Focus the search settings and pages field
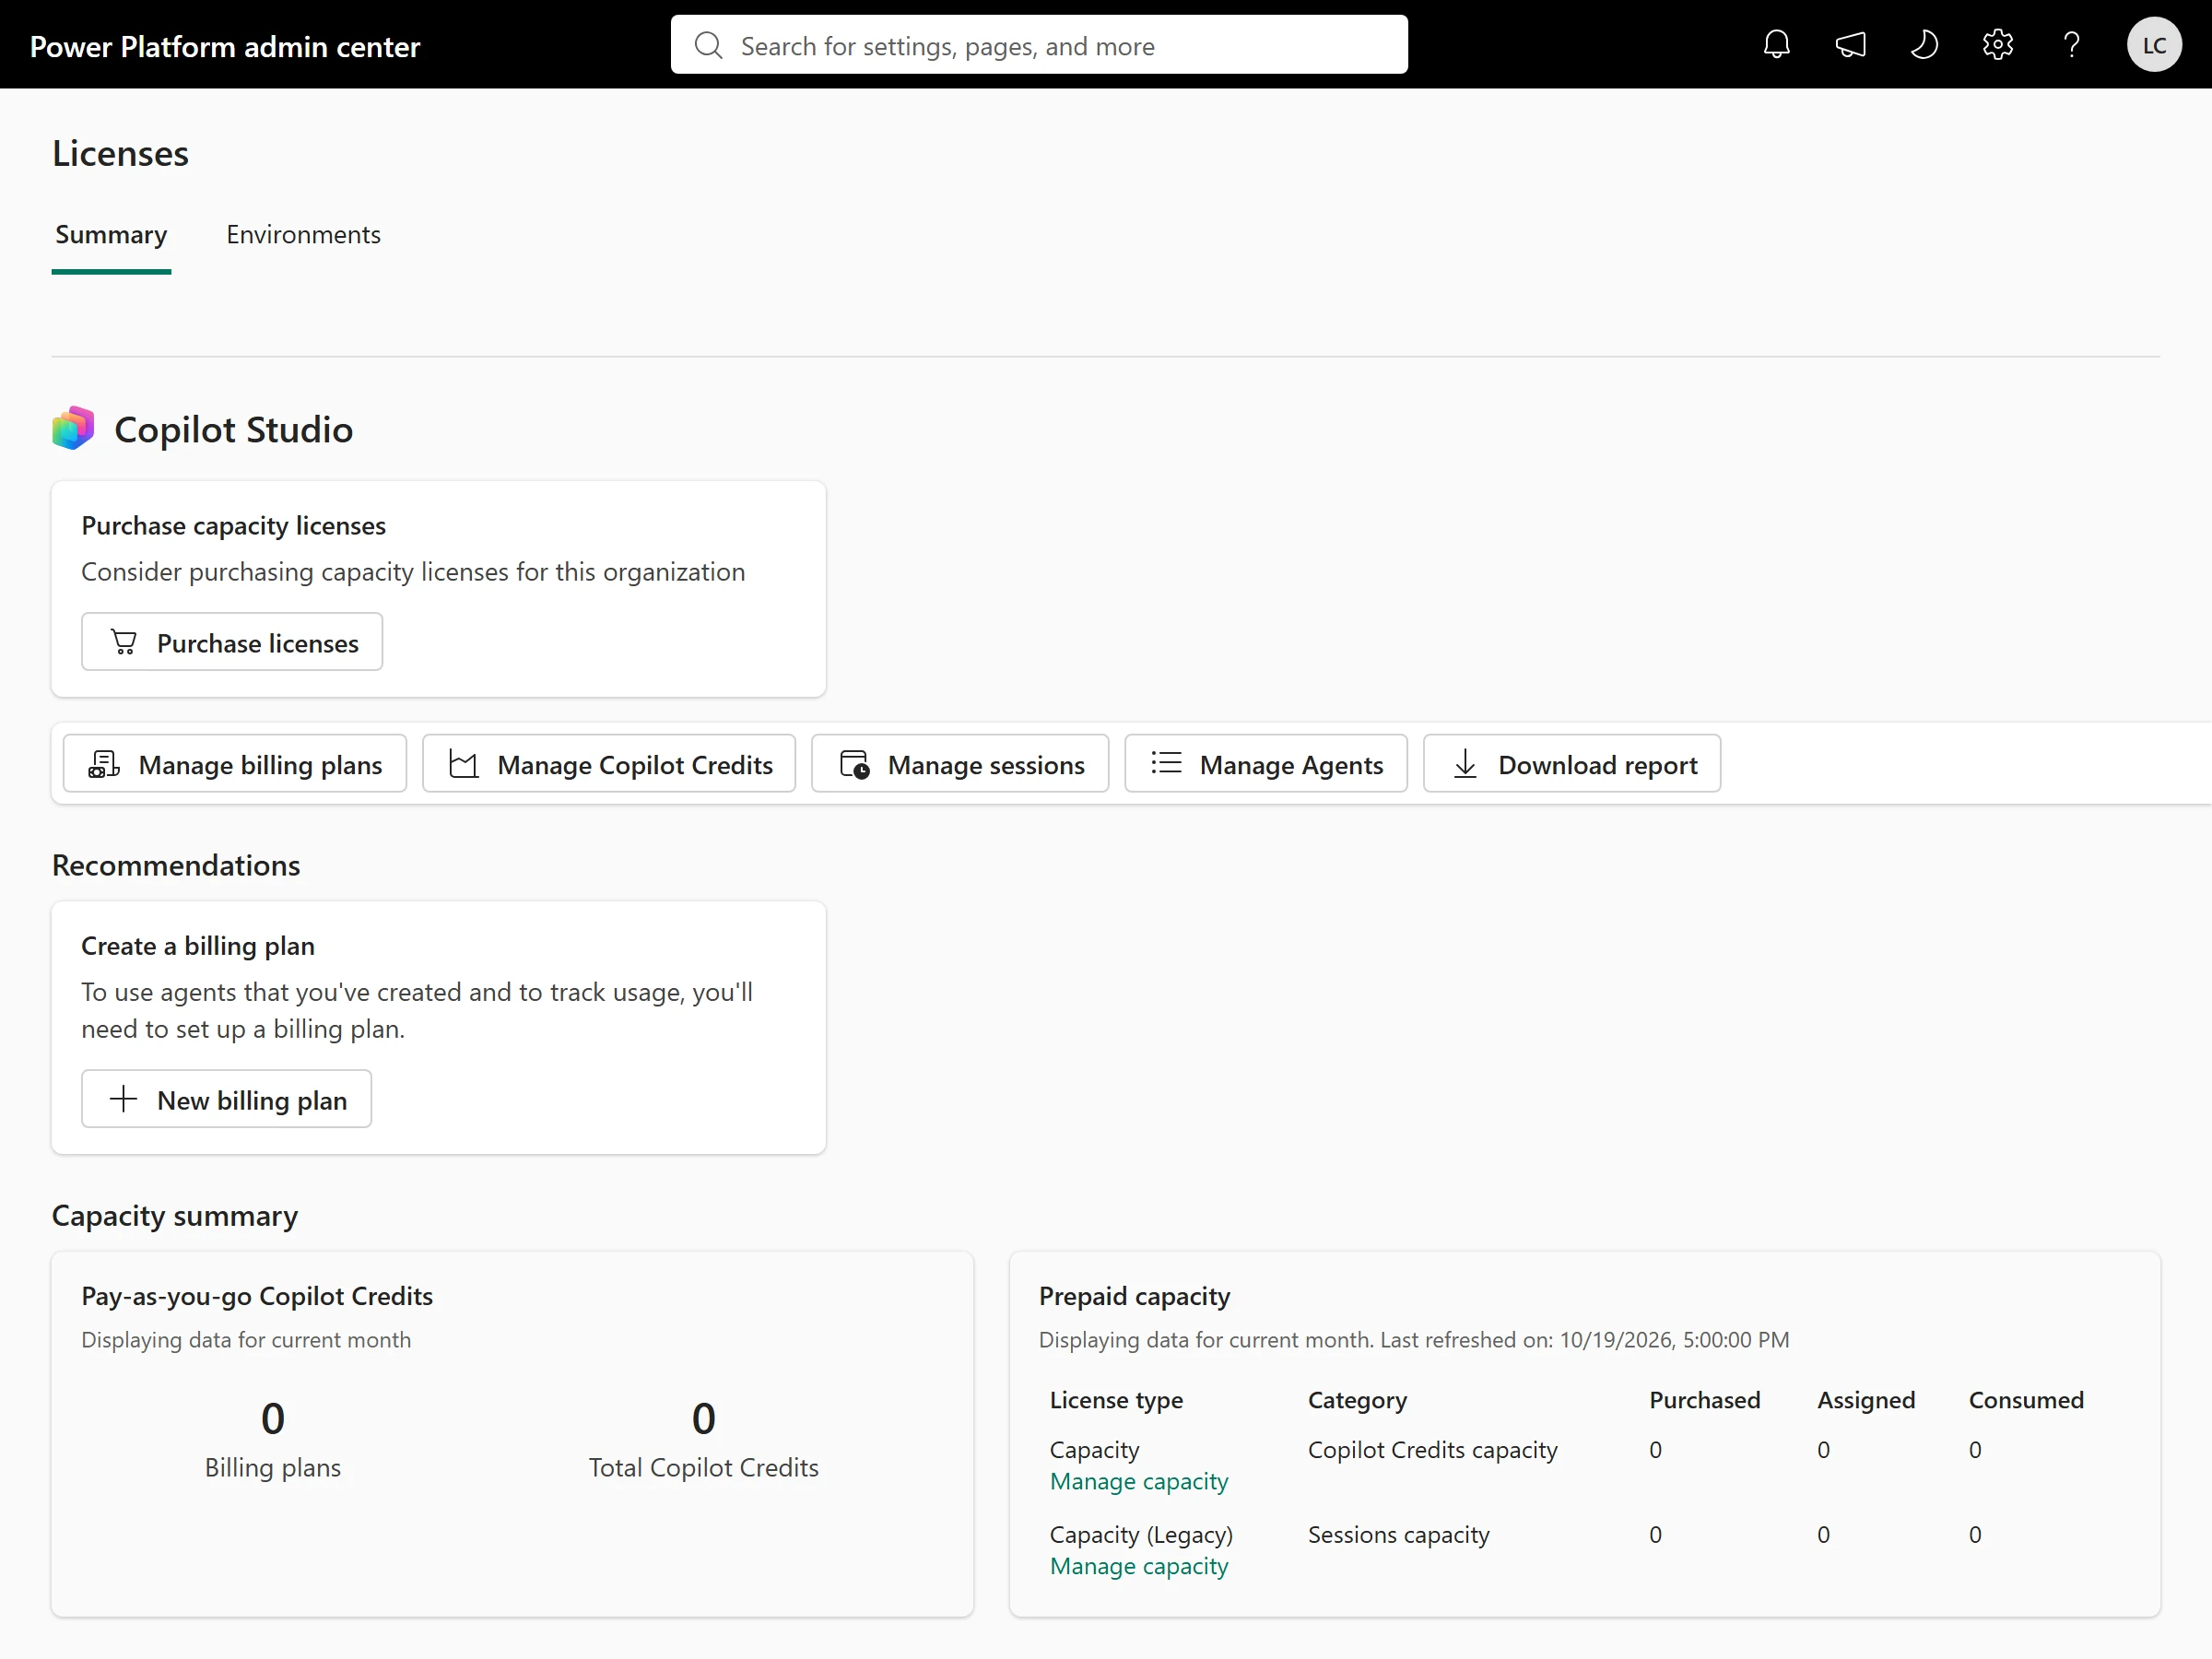Viewport: 2212px width, 1659px height. pyautogui.click(x=1039, y=45)
